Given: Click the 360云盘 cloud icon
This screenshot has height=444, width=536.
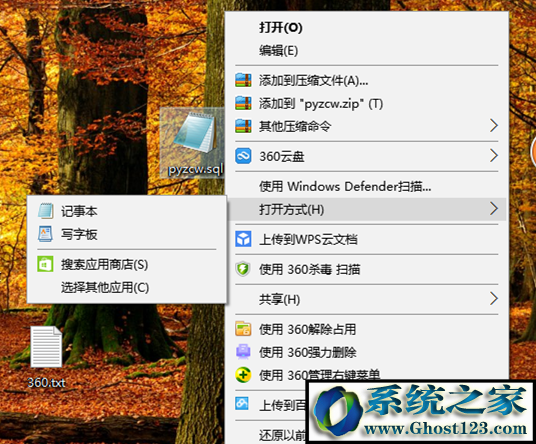Looking at the screenshot, I should (243, 156).
